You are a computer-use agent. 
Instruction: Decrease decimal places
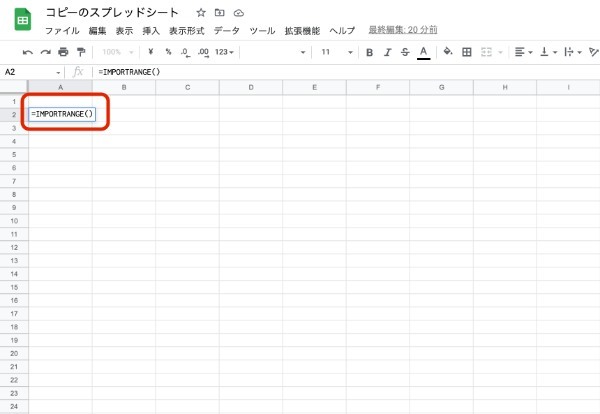pos(185,52)
